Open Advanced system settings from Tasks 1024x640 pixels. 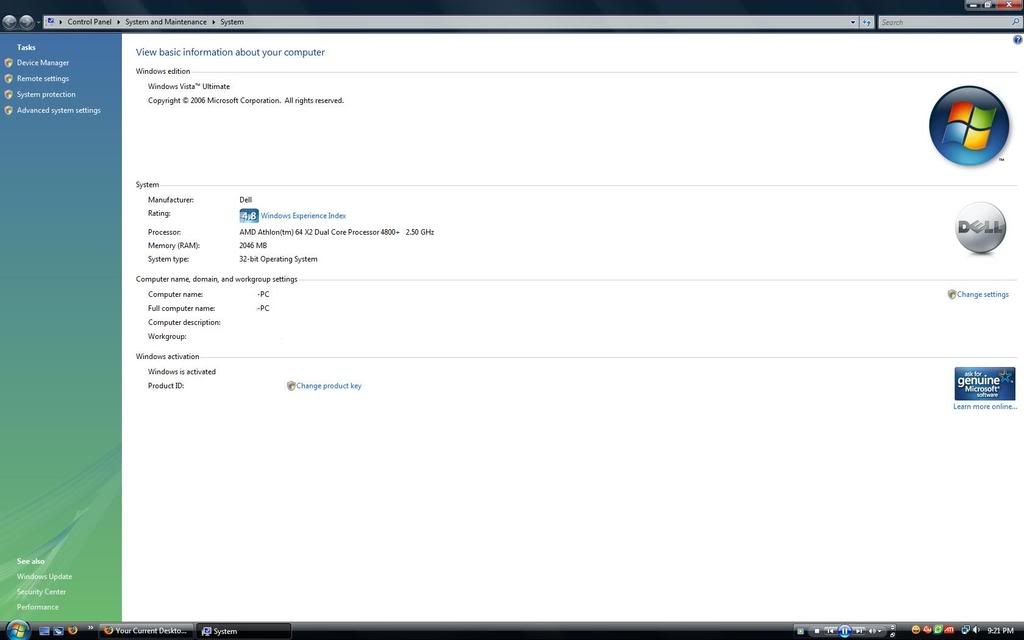(59, 110)
